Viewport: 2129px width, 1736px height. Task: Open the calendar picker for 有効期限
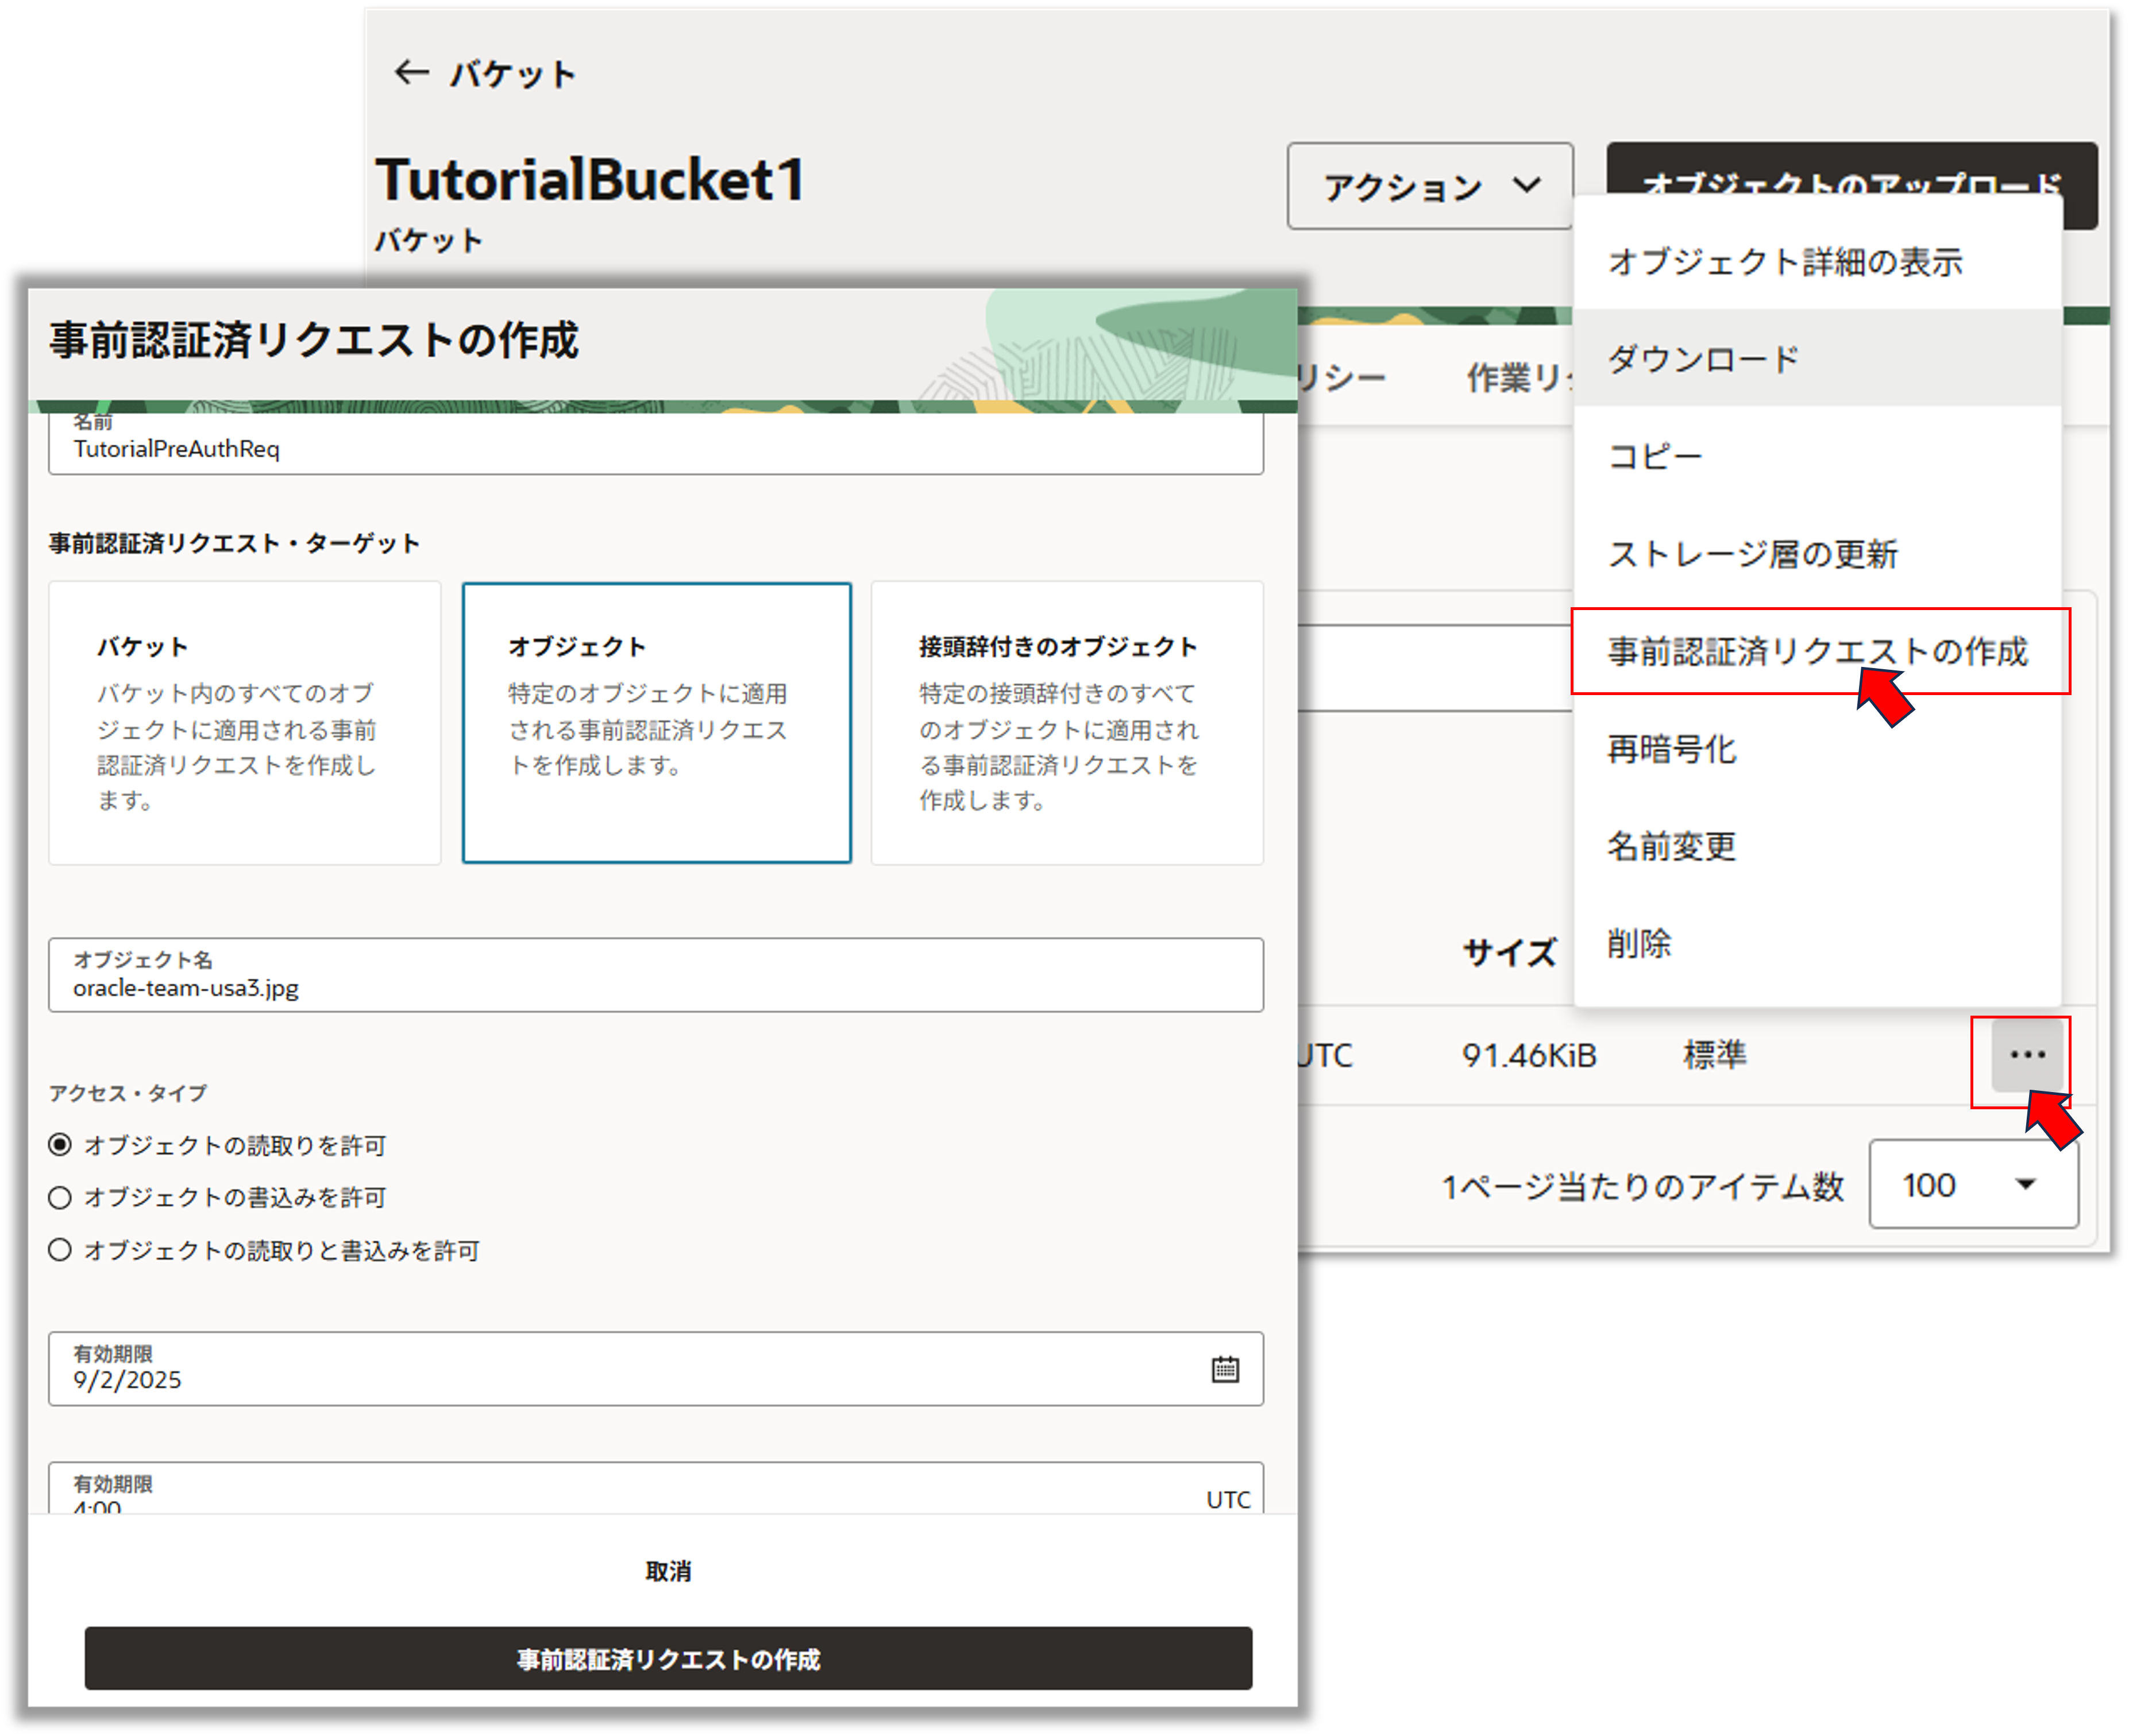1225,1369
